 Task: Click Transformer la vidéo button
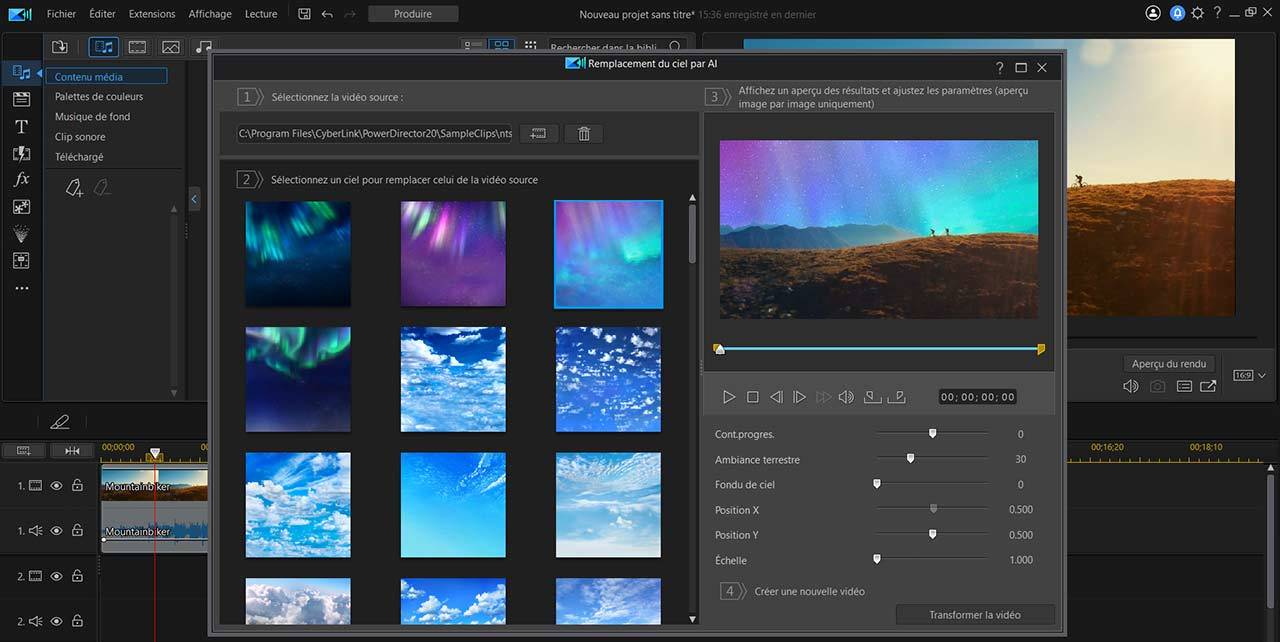point(975,615)
